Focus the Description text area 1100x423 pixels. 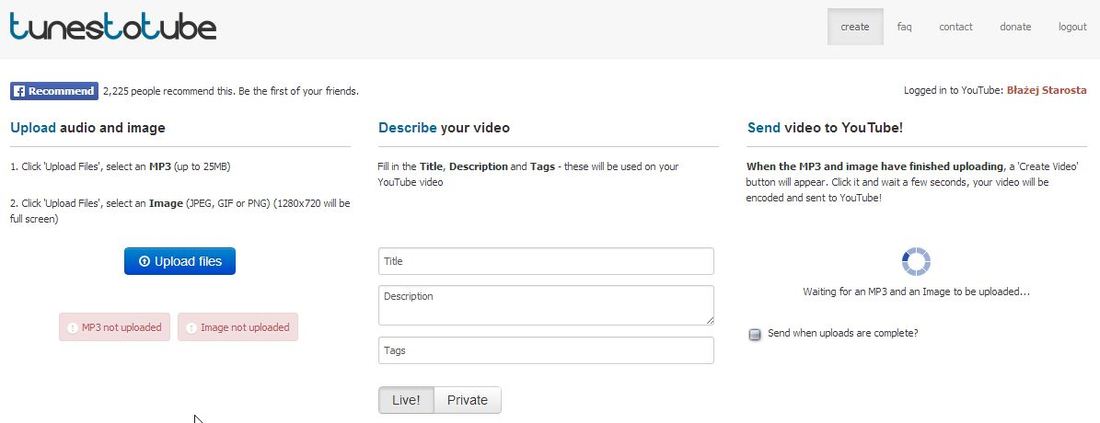click(546, 305)
